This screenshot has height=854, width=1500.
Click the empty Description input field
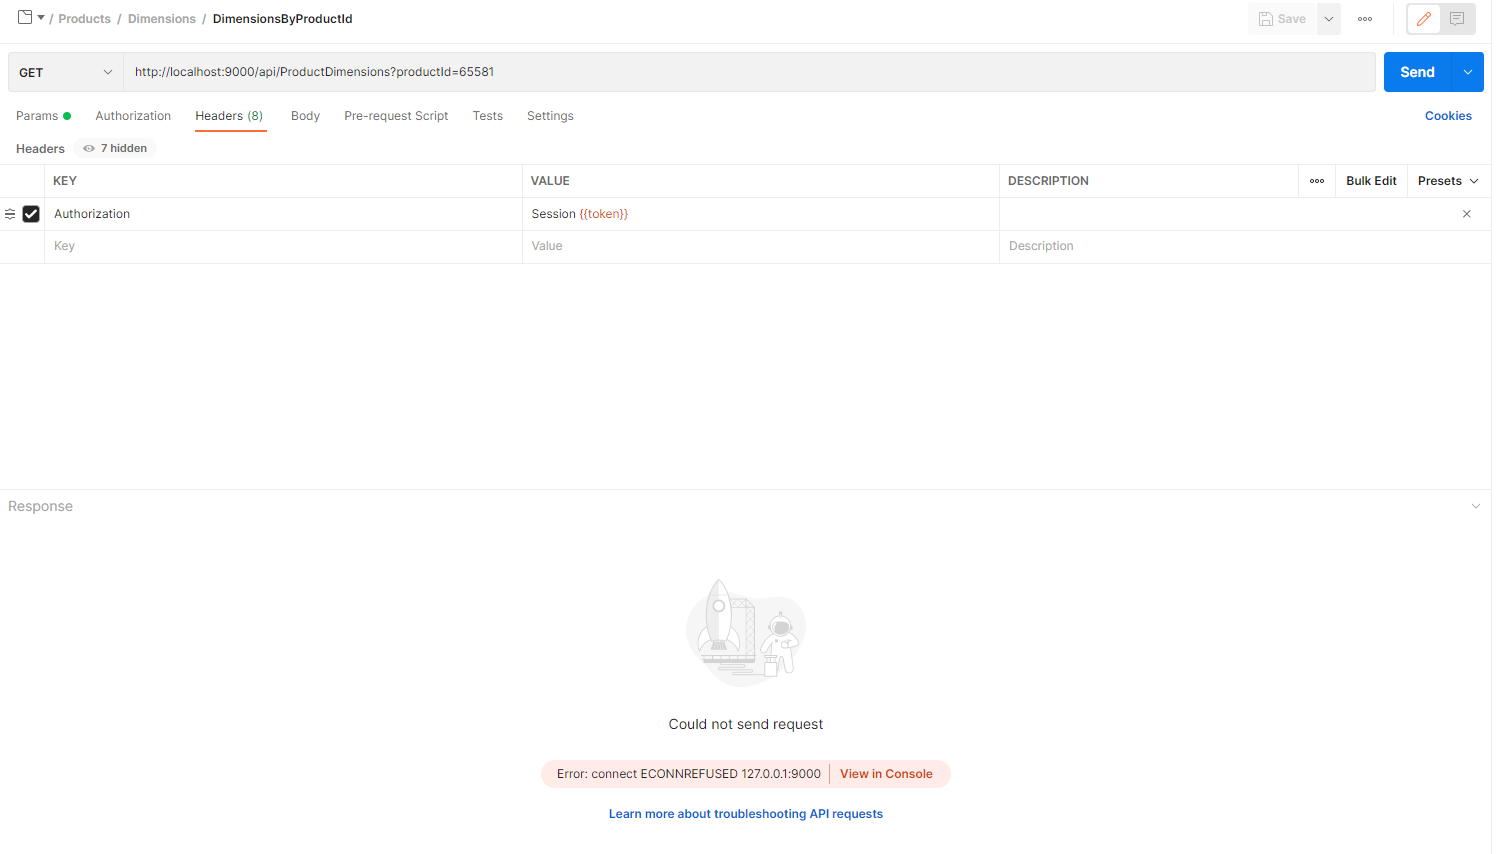click(x=1245, y=246)
